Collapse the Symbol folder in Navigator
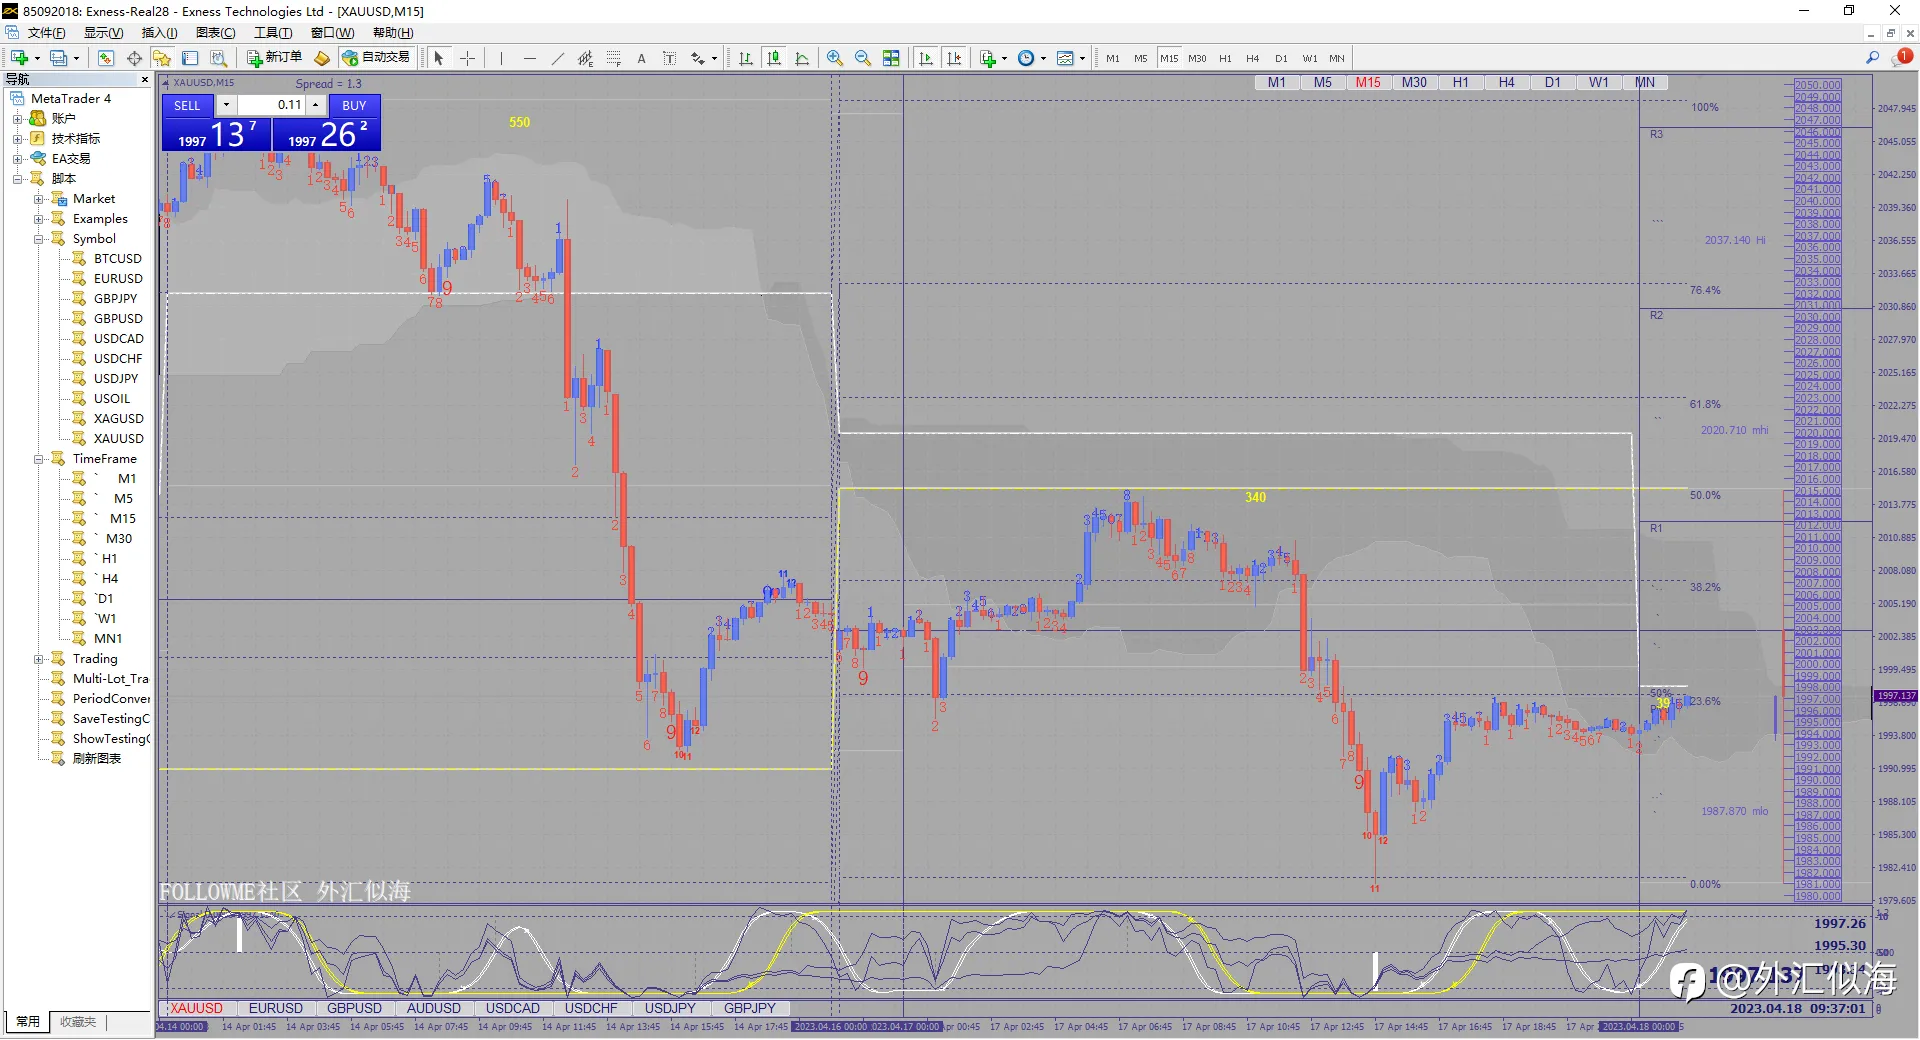This screenshot has height=1040, width=1920. (x=39, y=239)
